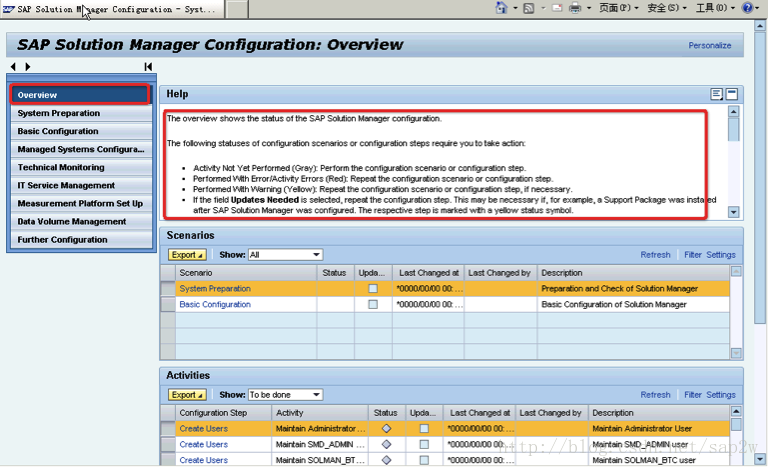The height and width of the screenshot is (467, 769).
Task: Click the Personalize link
Action: click(x=710, y=45)
